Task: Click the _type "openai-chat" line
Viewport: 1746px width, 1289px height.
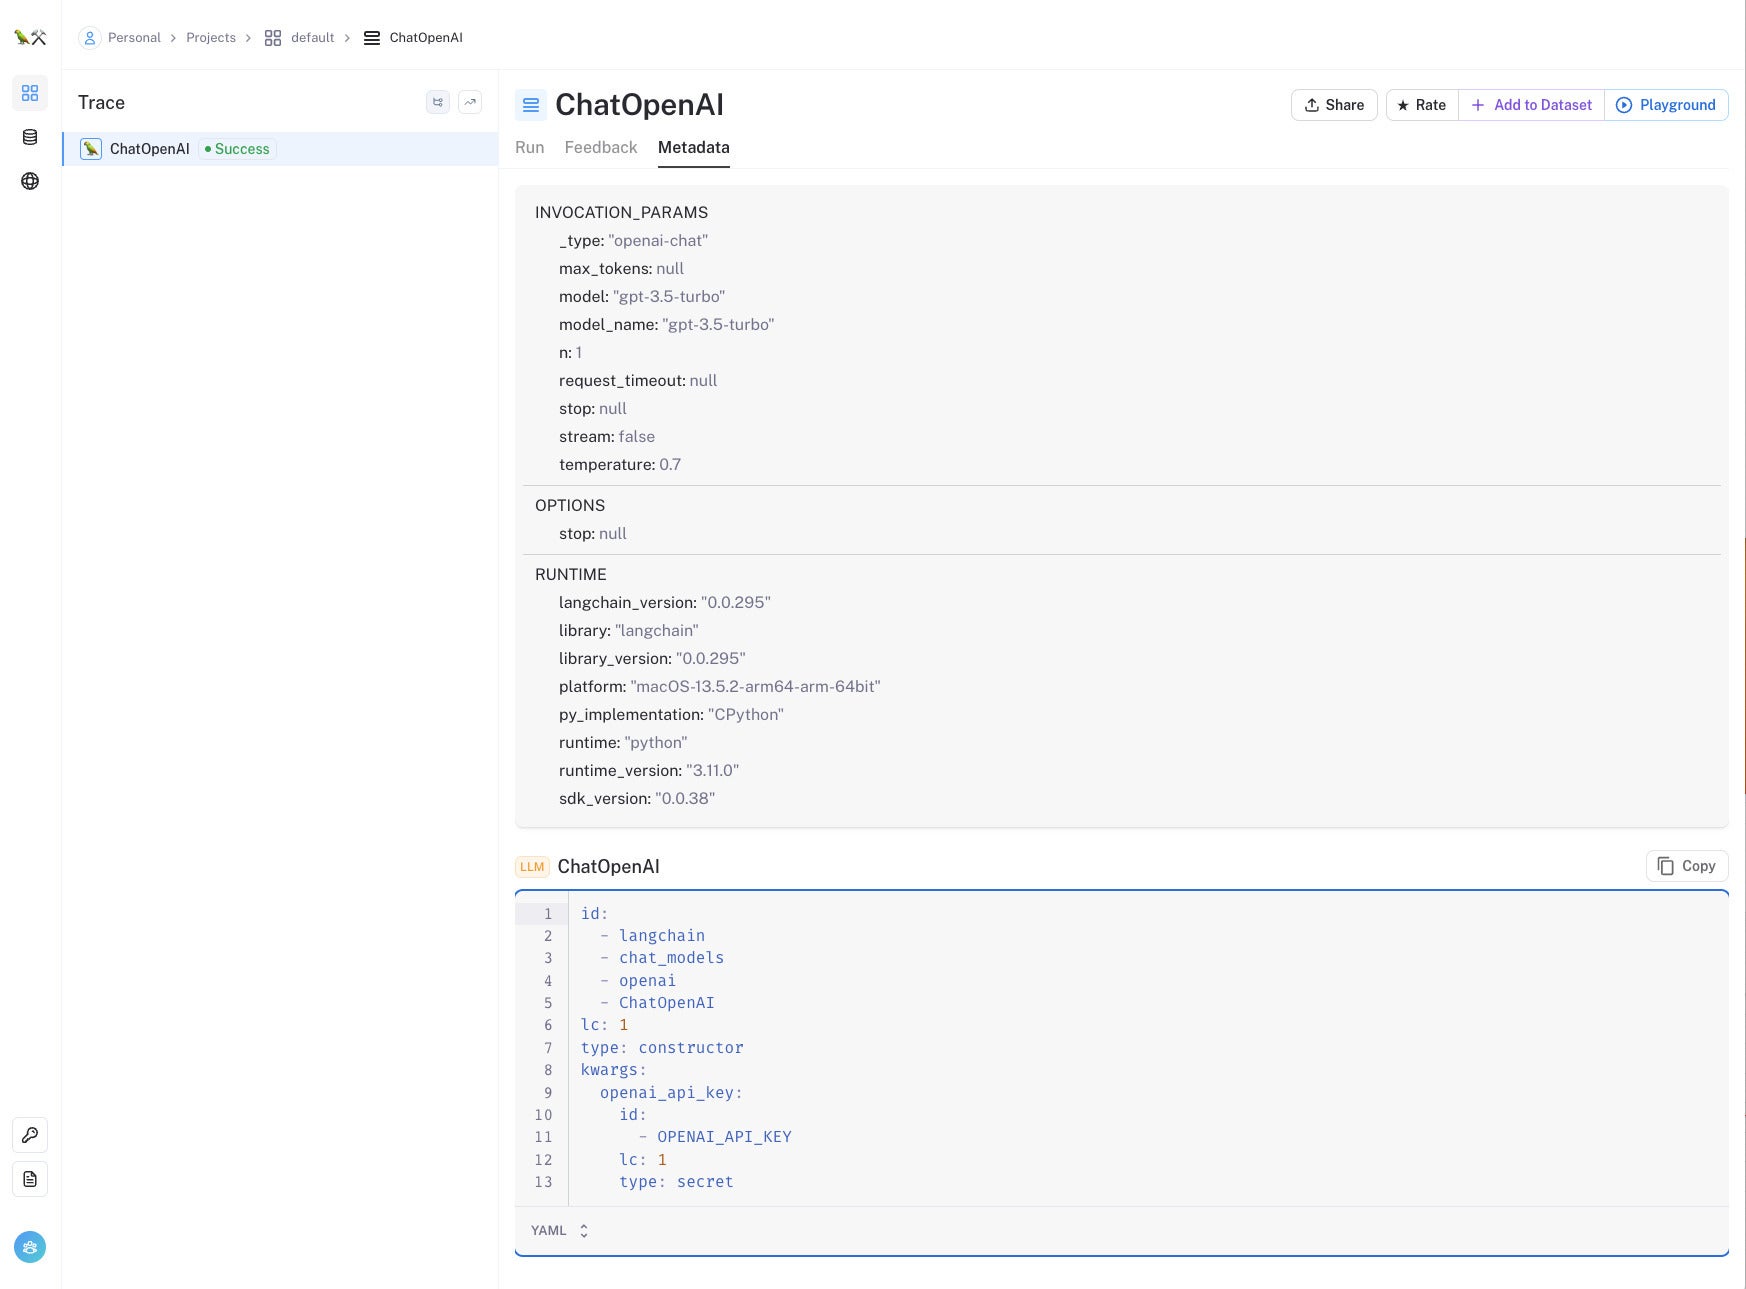Action: click(x=633, y=240)
